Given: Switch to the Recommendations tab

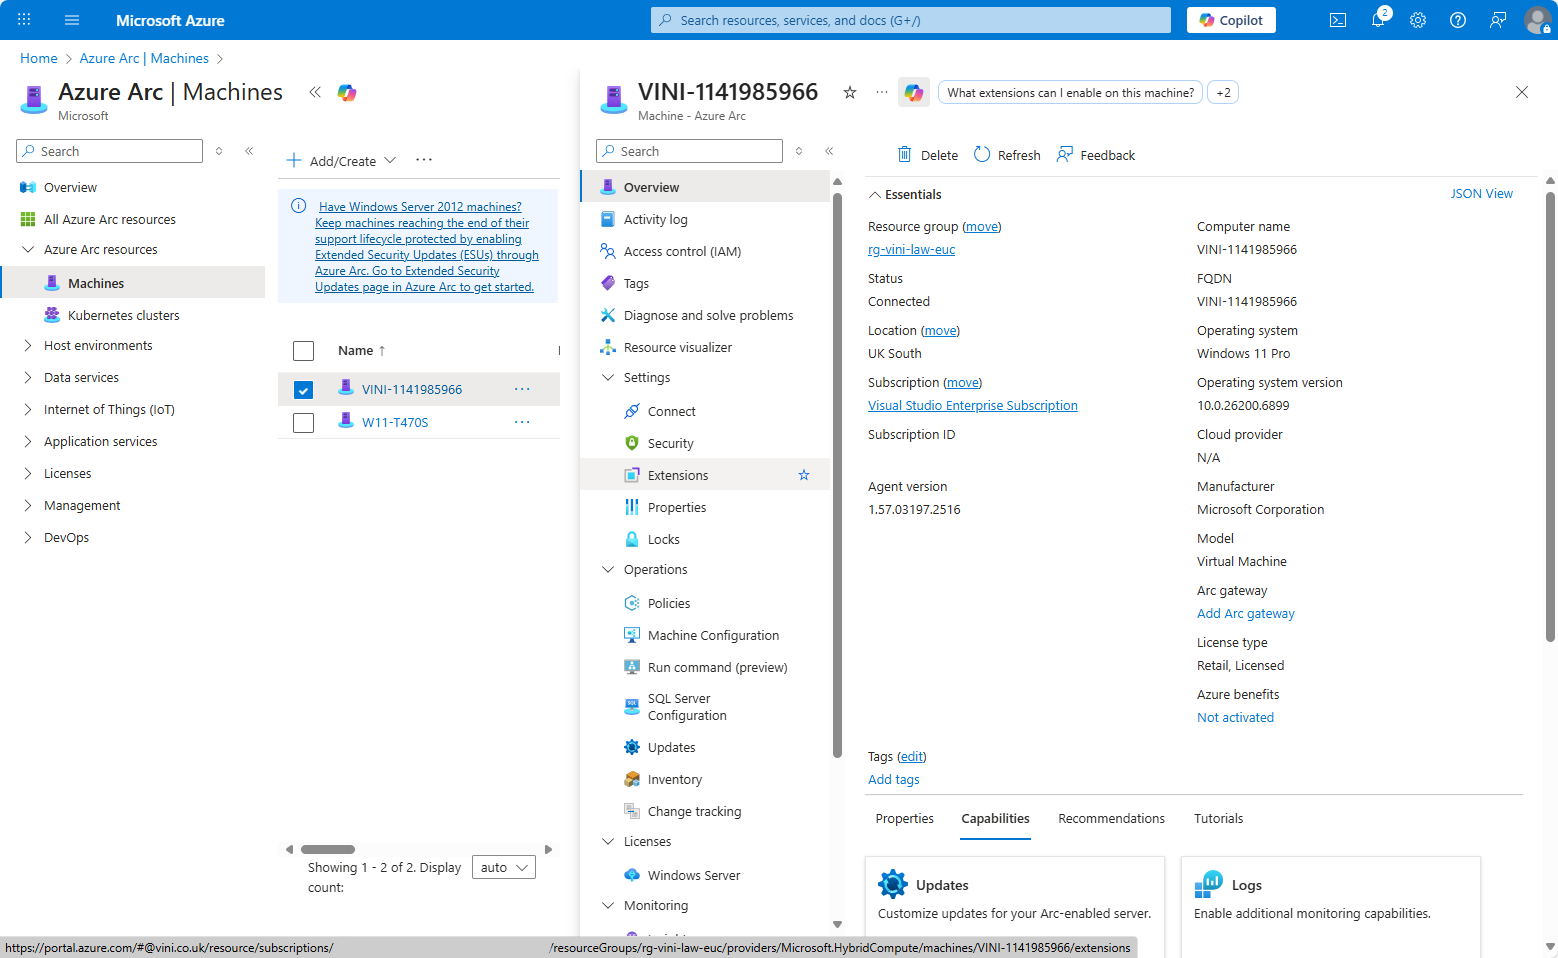Looking at the screenshot, I should 1111,819.
